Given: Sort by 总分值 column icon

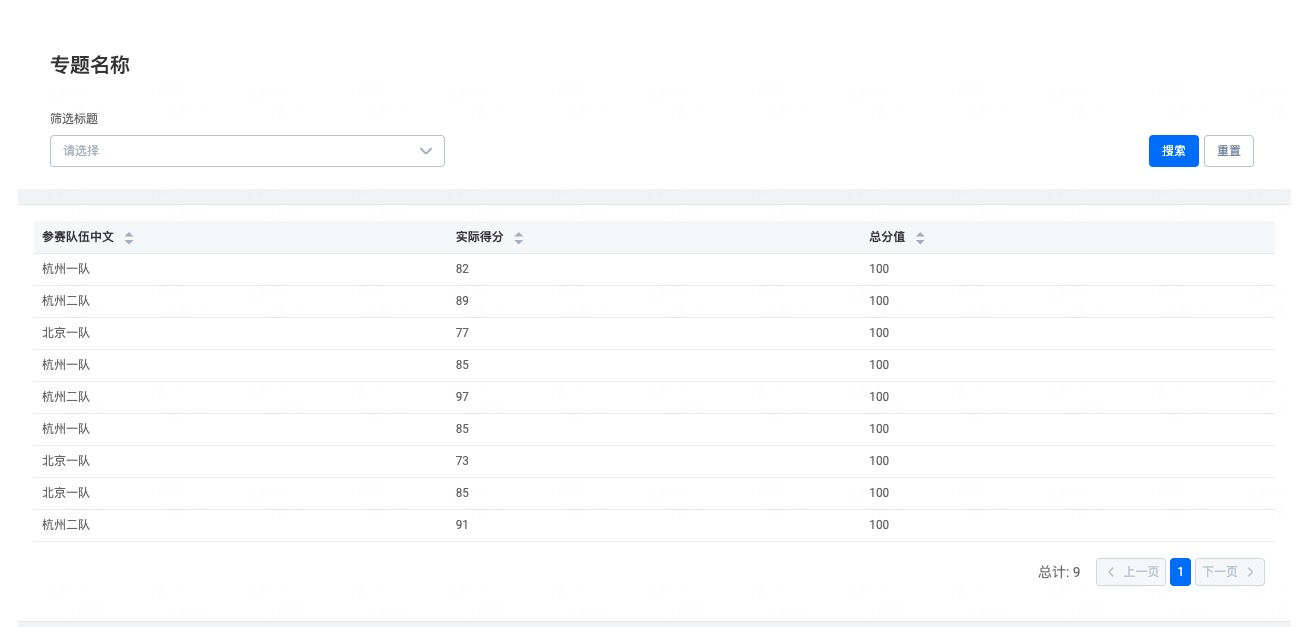Looking at the screenshot, I should coord(920,238).
